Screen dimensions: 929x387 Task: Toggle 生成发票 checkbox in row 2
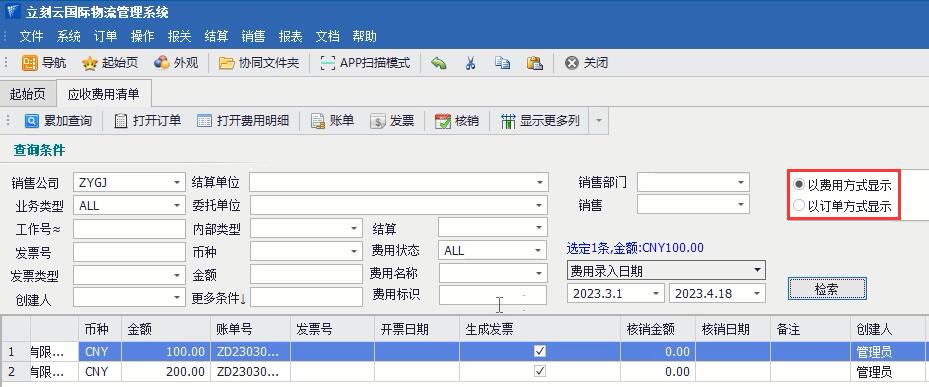[540, 372]
